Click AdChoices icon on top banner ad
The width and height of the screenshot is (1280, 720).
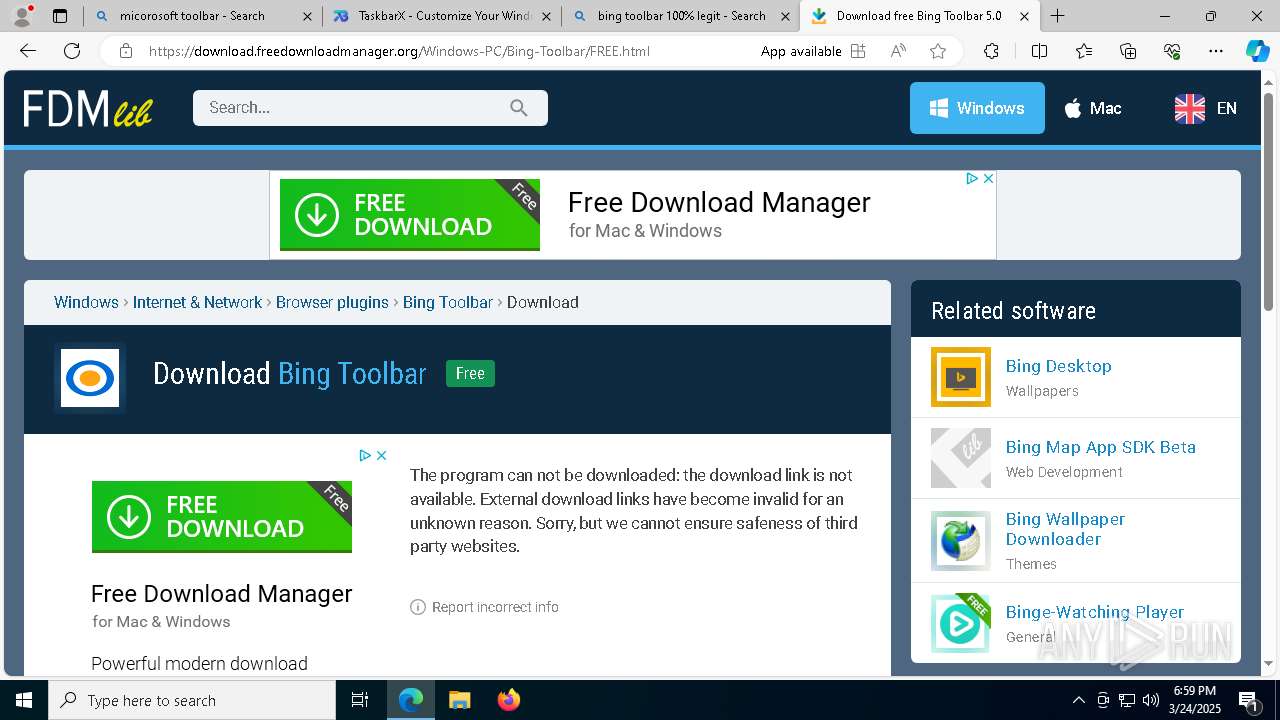[972, 178]
